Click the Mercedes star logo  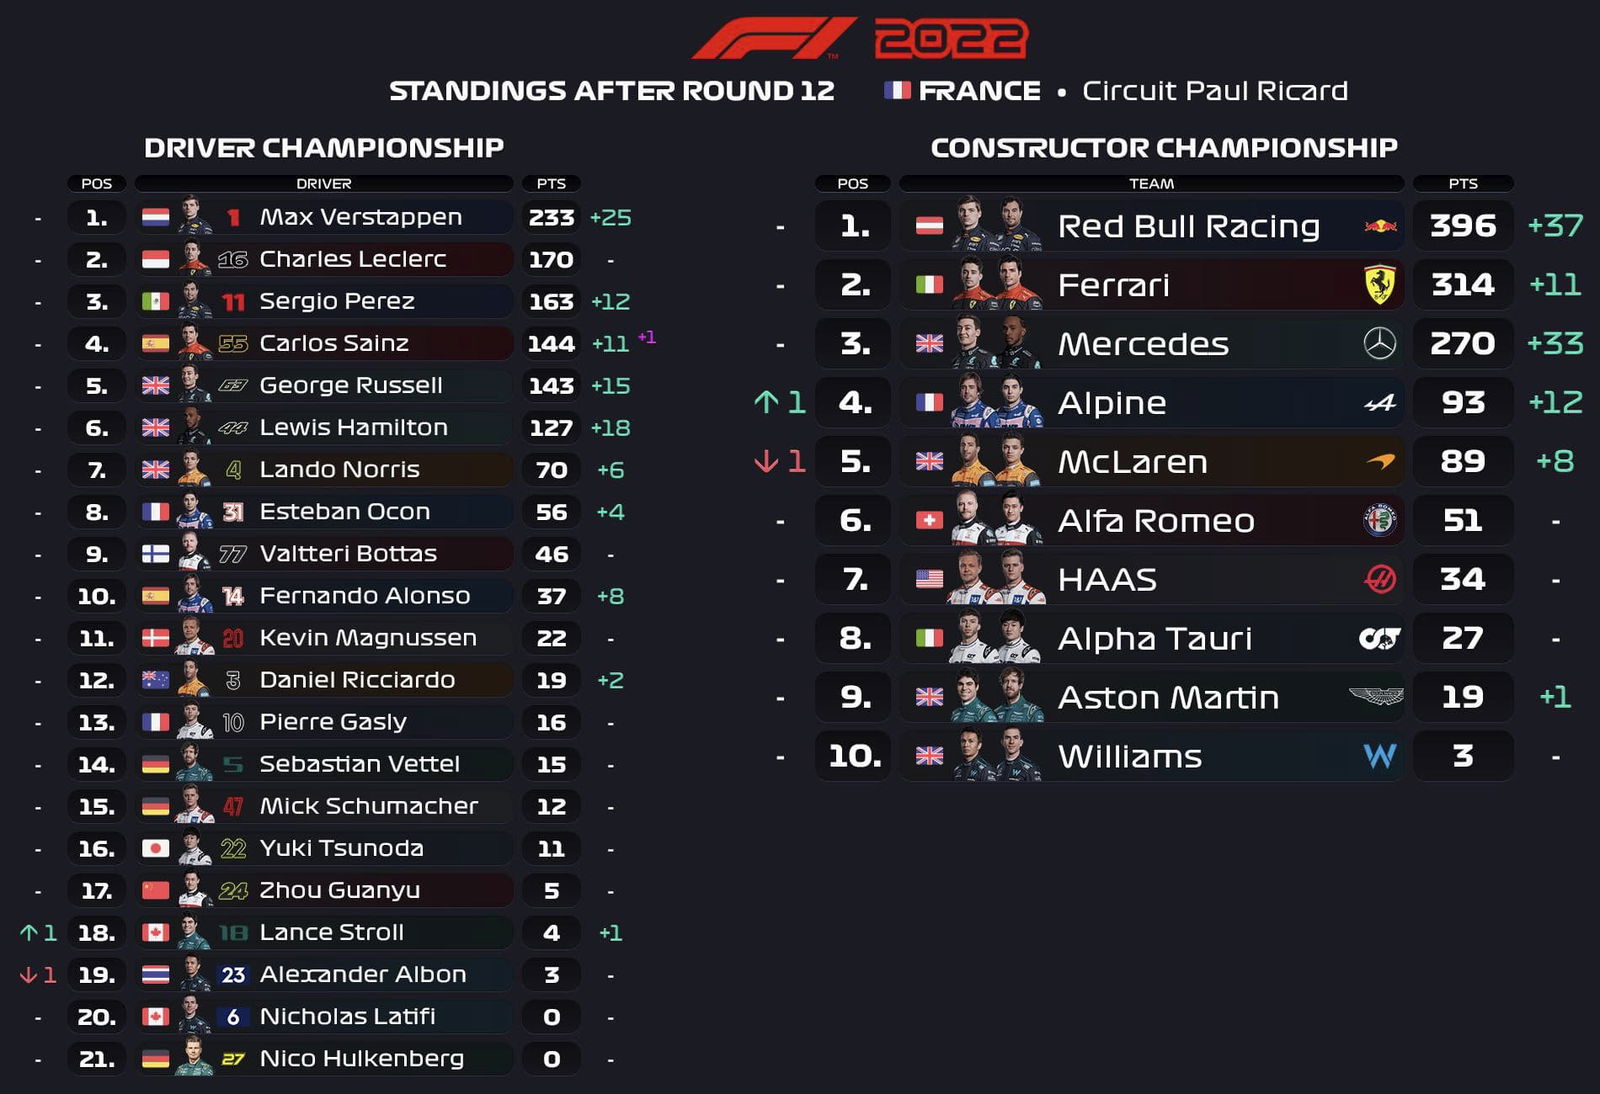(1380, 344)
